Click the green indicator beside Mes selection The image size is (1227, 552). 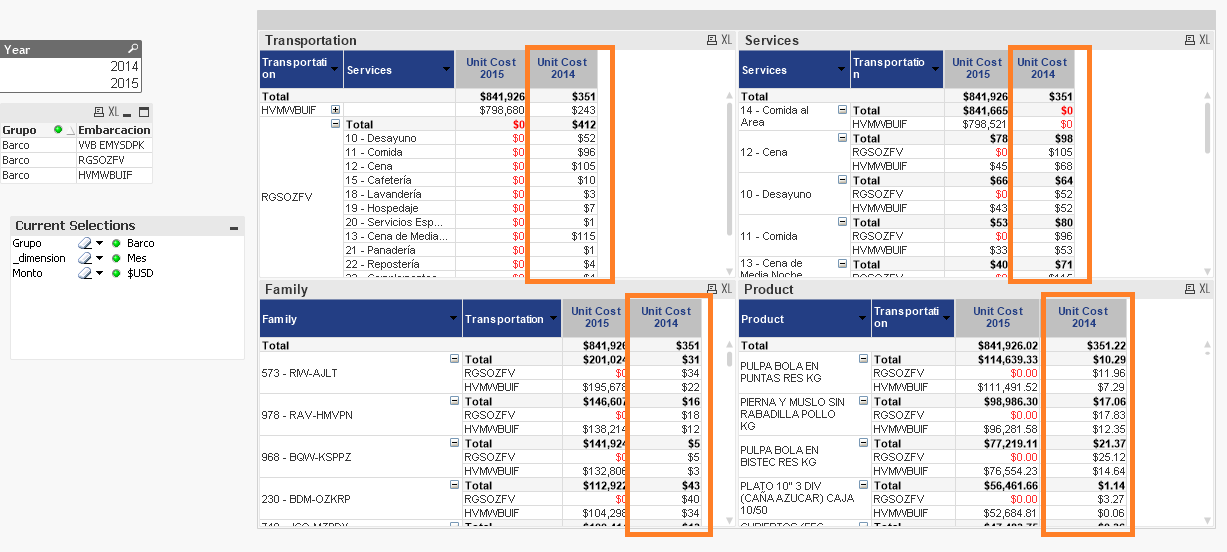coord(116,258)
